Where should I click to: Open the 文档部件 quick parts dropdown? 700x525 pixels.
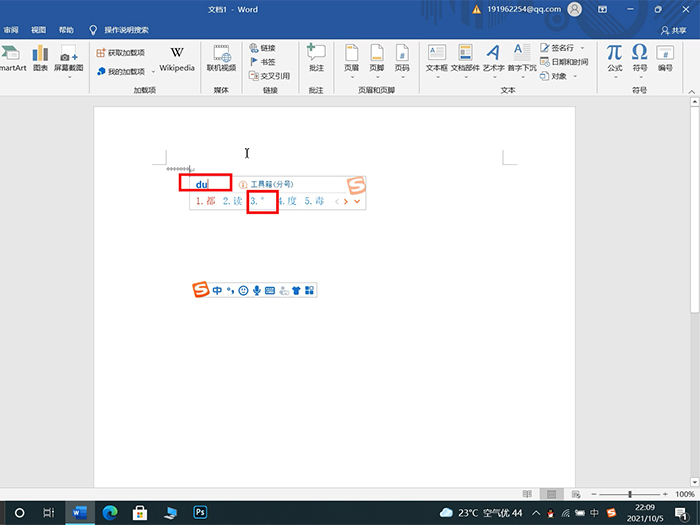pyautogui.click(x=465, y=77)
